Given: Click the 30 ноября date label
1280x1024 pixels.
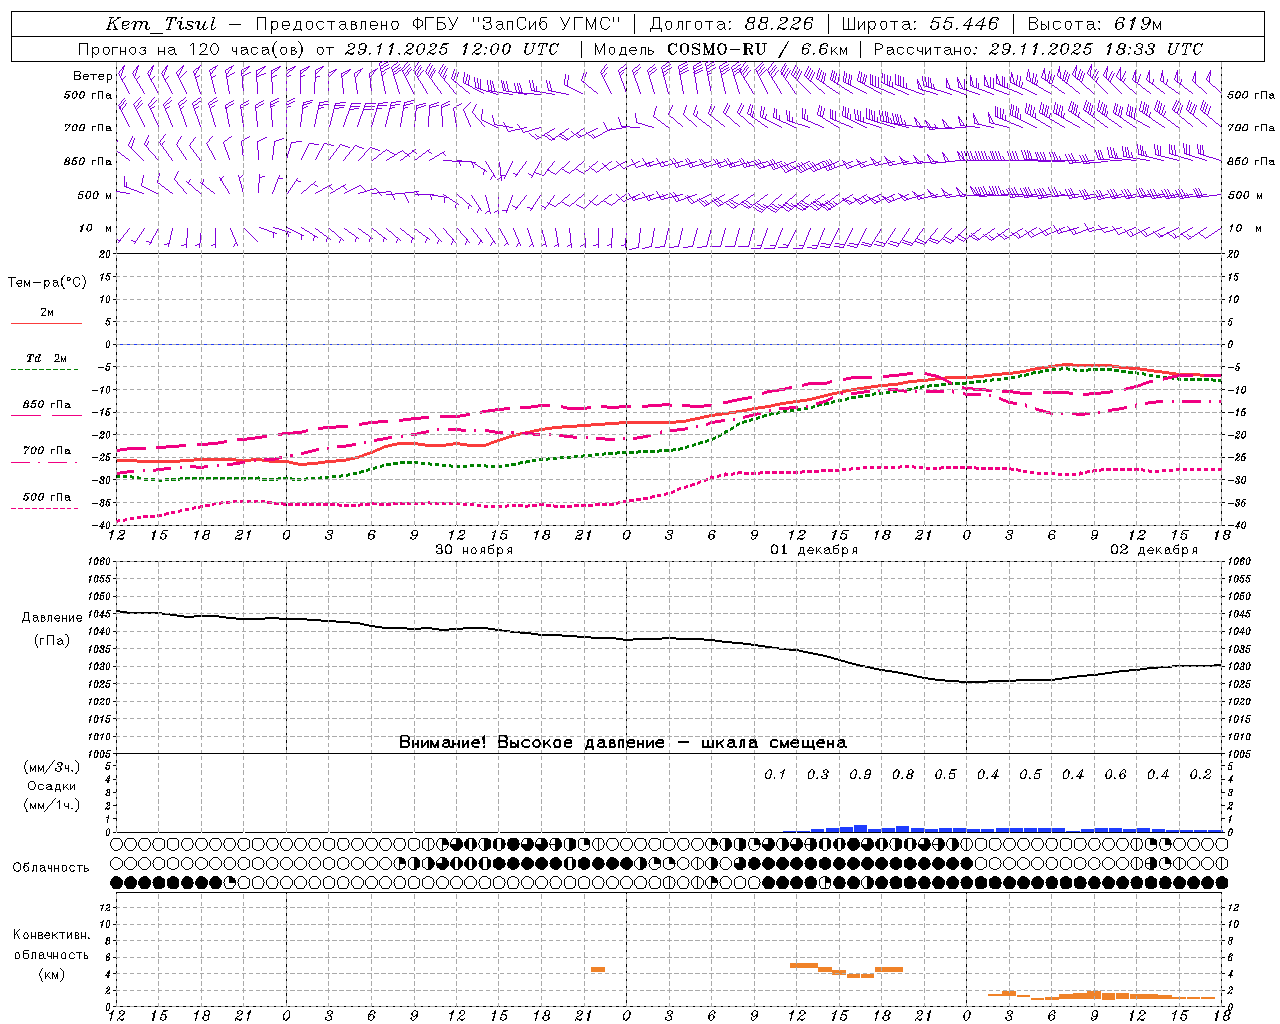Looking at the screenshot, I should point(474,549).
